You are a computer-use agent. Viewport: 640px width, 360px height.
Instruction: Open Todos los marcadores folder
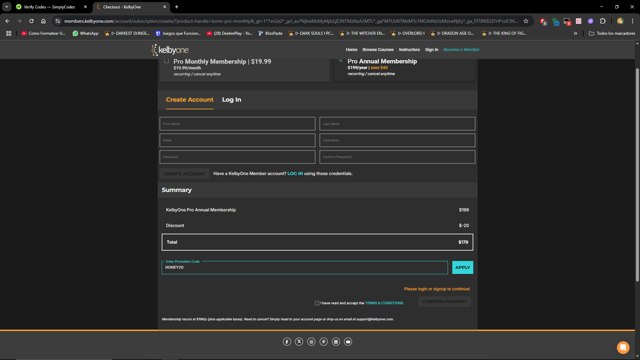611,33
